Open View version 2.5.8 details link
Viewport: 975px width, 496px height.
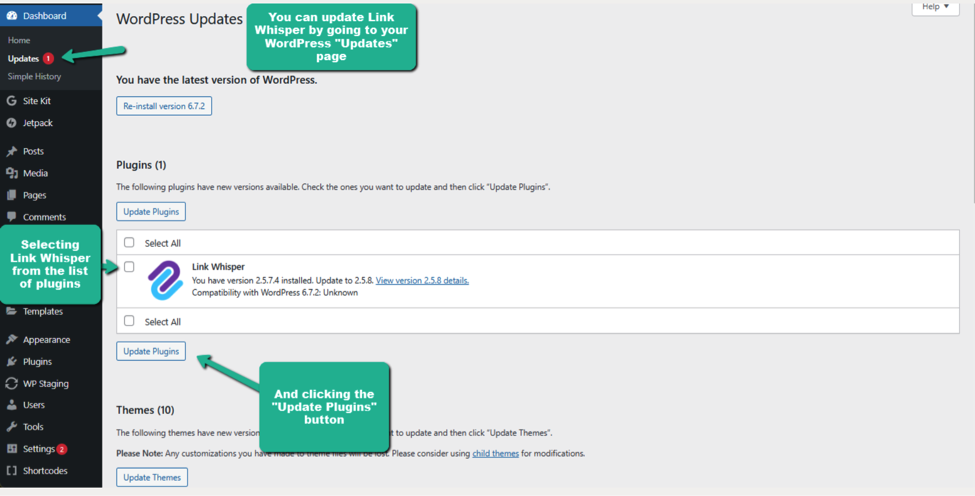click(422, 280)
